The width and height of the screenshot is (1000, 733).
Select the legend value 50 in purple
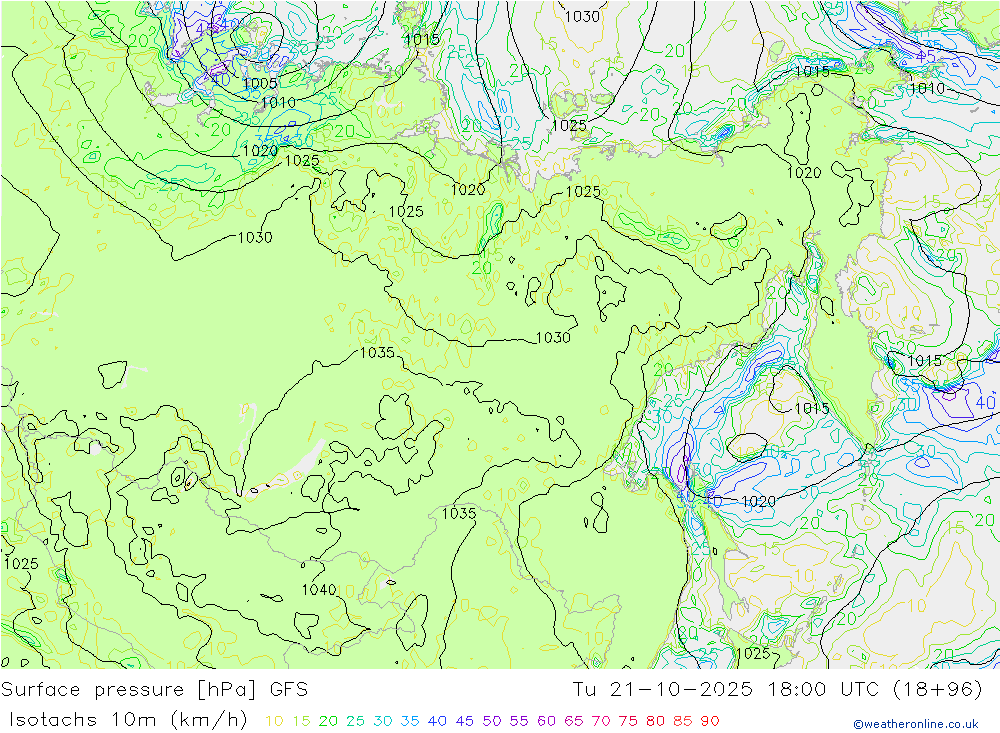pyautogui.click(x=492, y=722)
